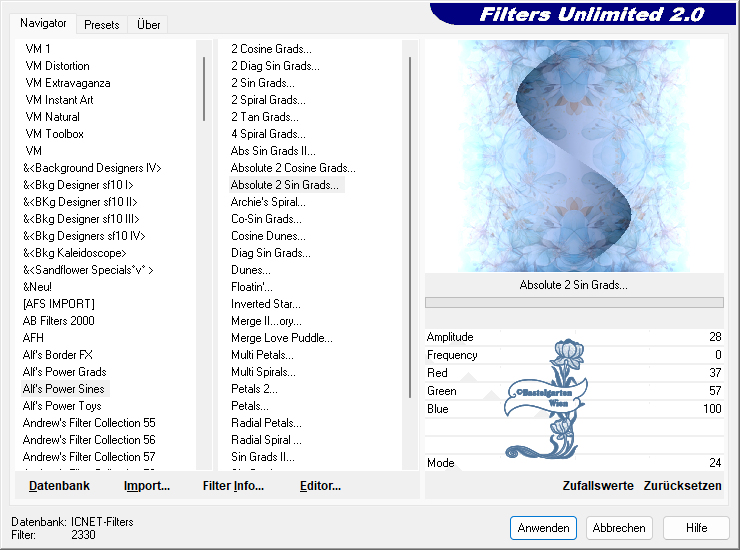
Task: Click Zufallswerte to randomize settings
Action: [598, 486]
